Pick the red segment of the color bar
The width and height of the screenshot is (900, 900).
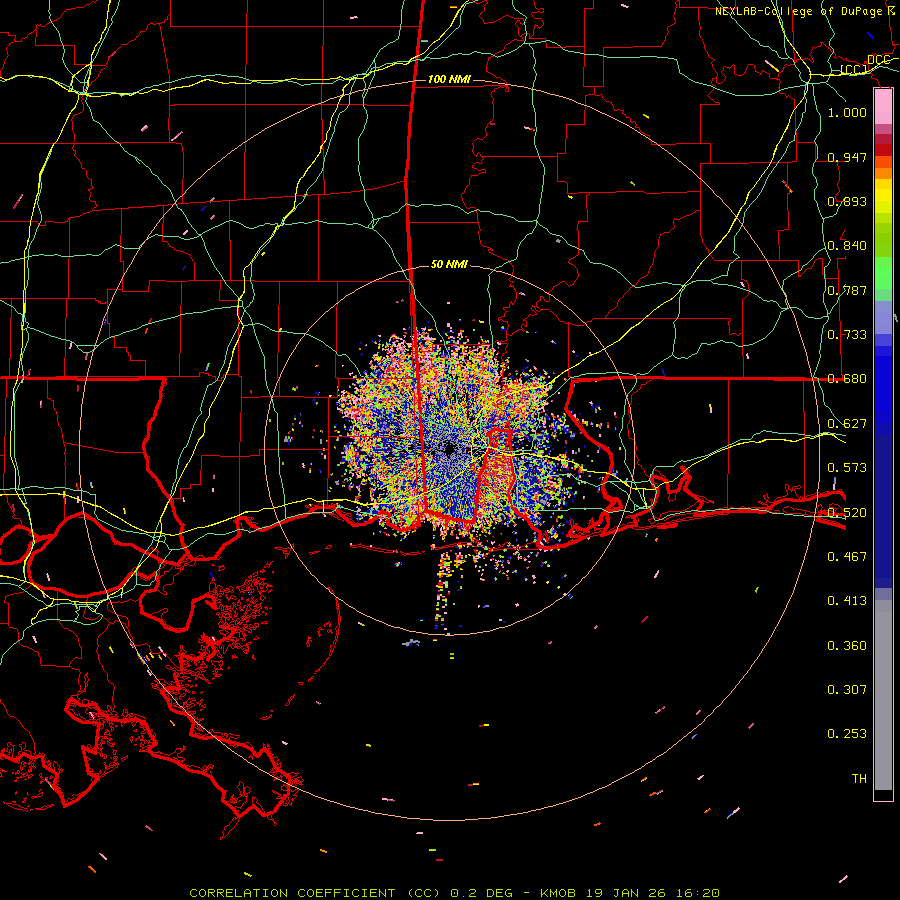883,150
